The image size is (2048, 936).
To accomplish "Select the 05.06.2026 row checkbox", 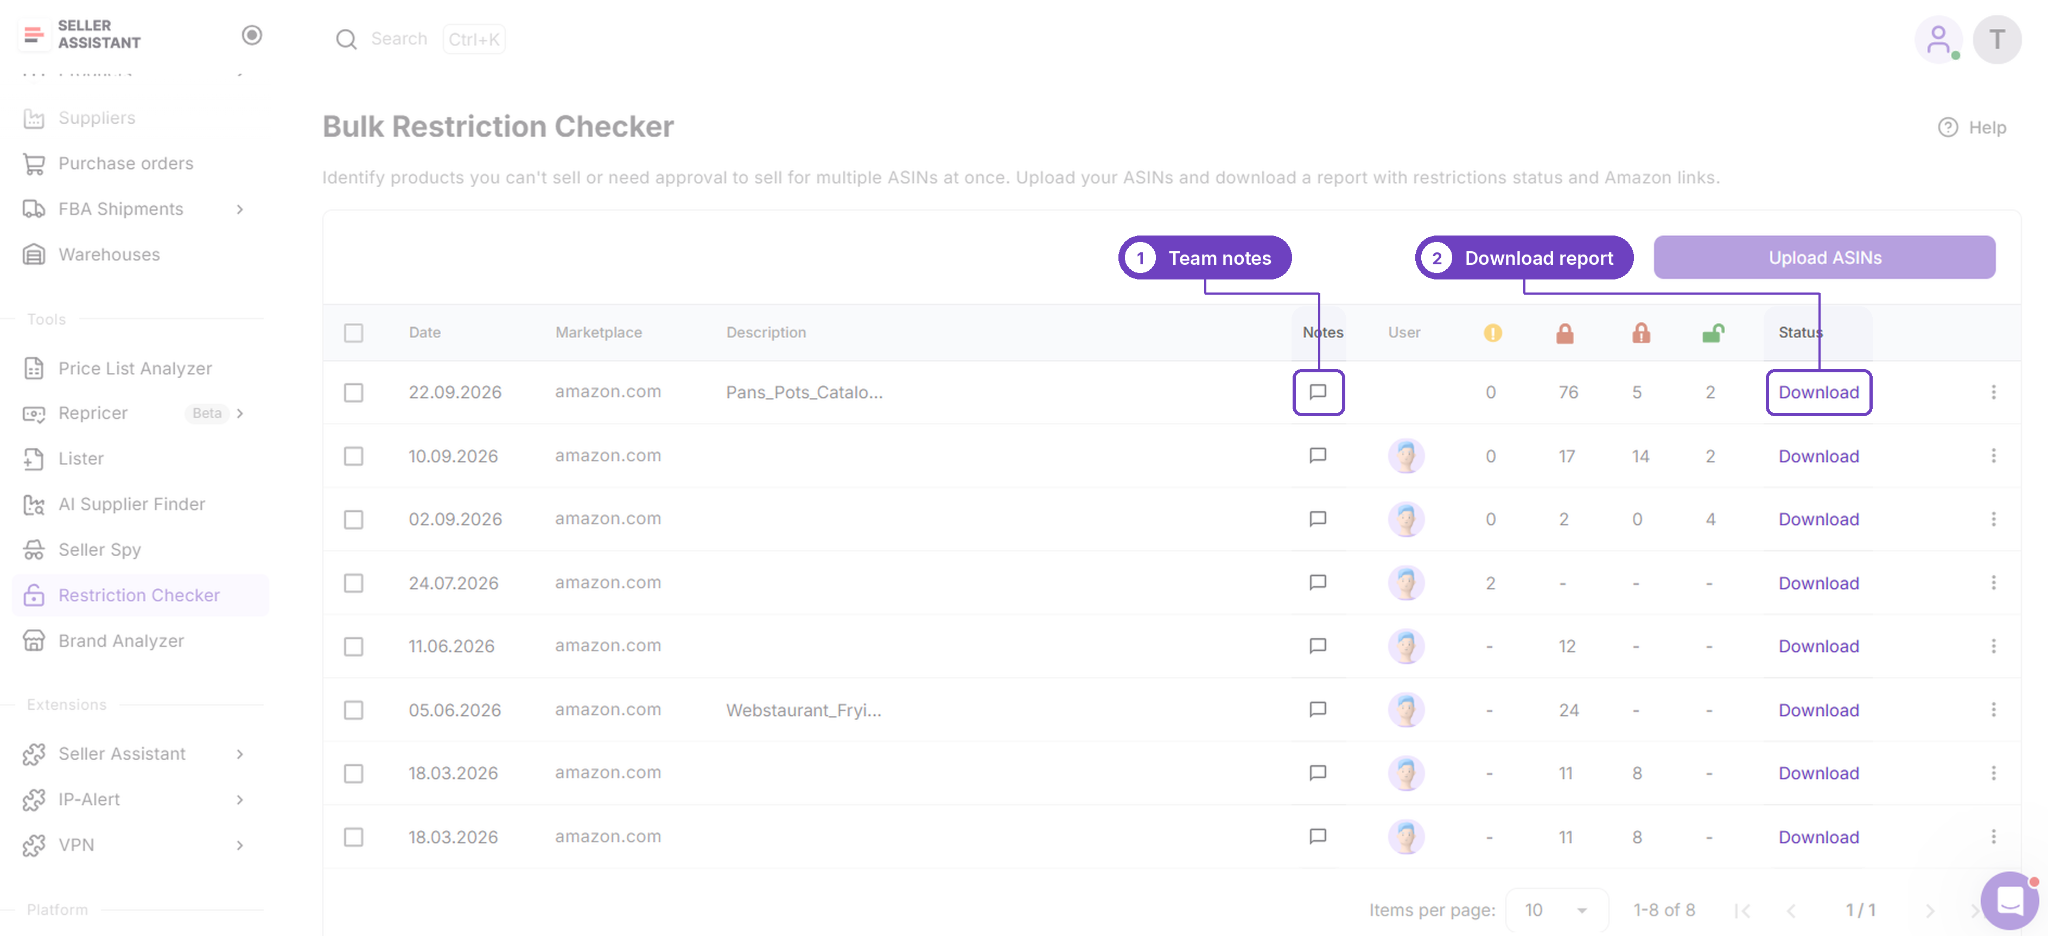I will (x=354, y=710).
